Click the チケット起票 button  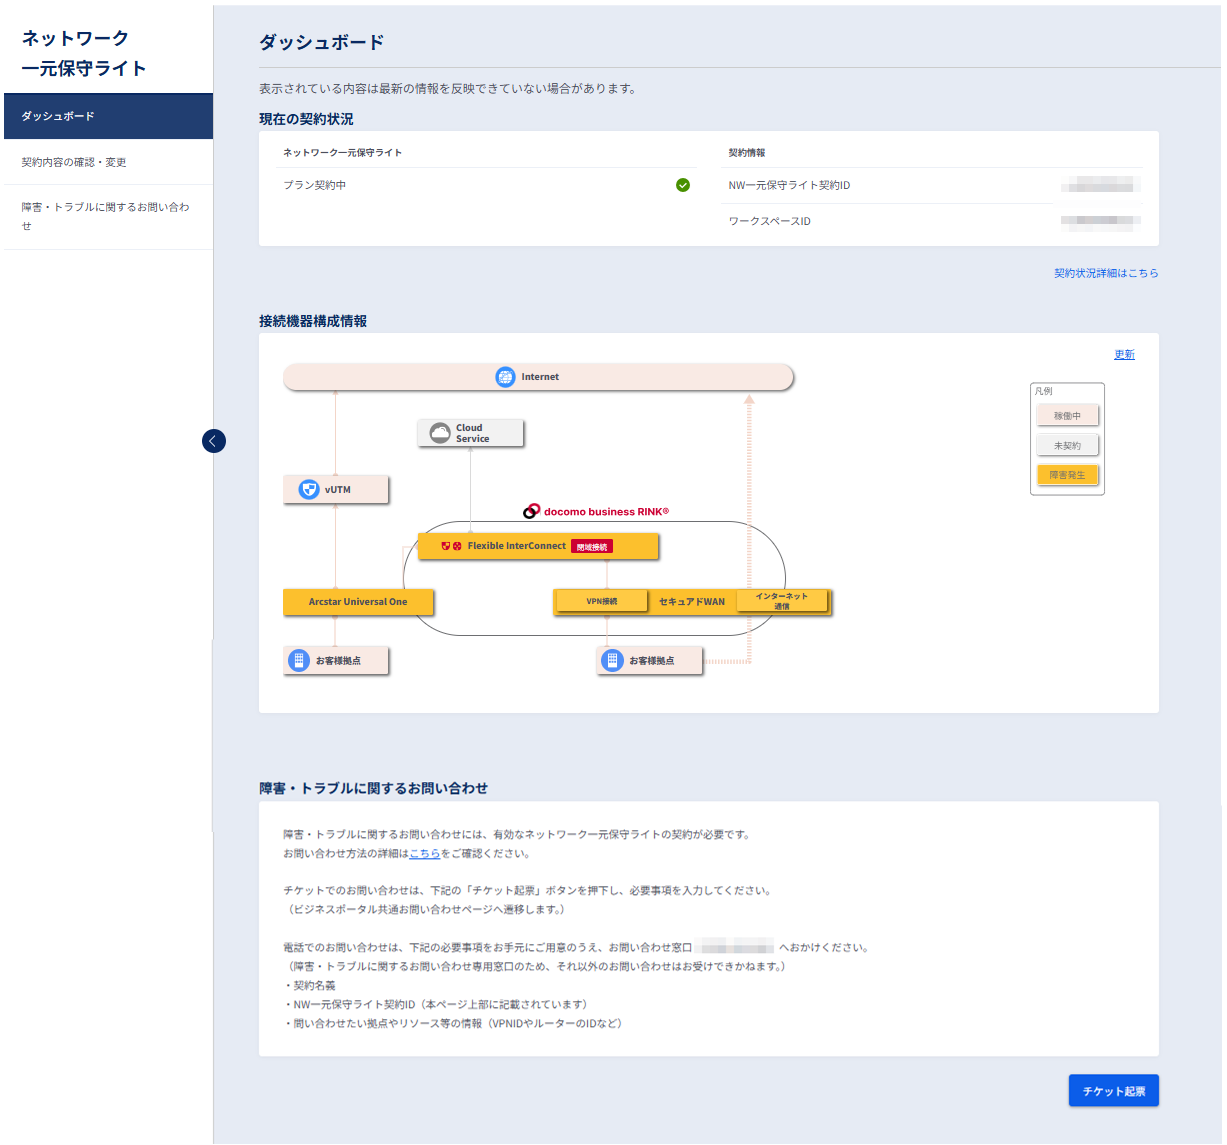coord(1114,1091)
